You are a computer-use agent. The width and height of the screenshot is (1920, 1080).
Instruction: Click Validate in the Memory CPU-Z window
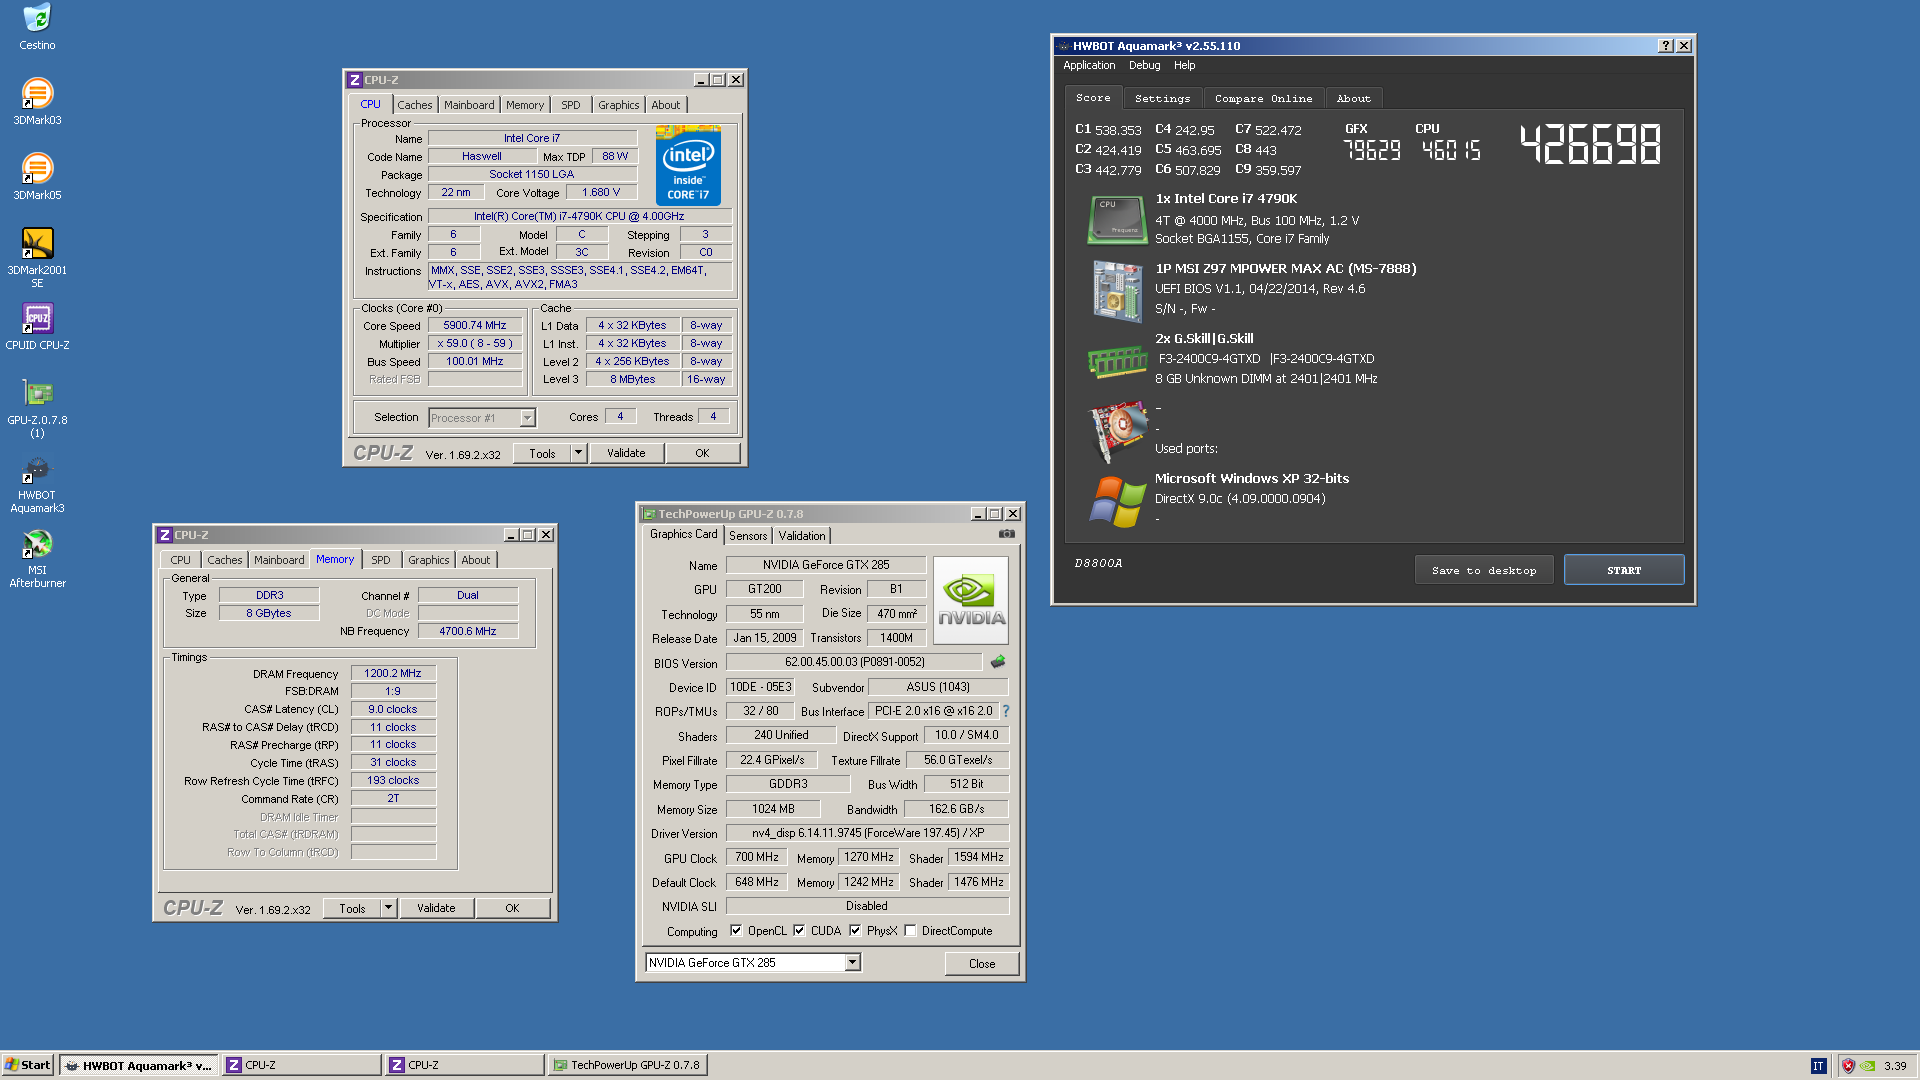tap(436, 908)
